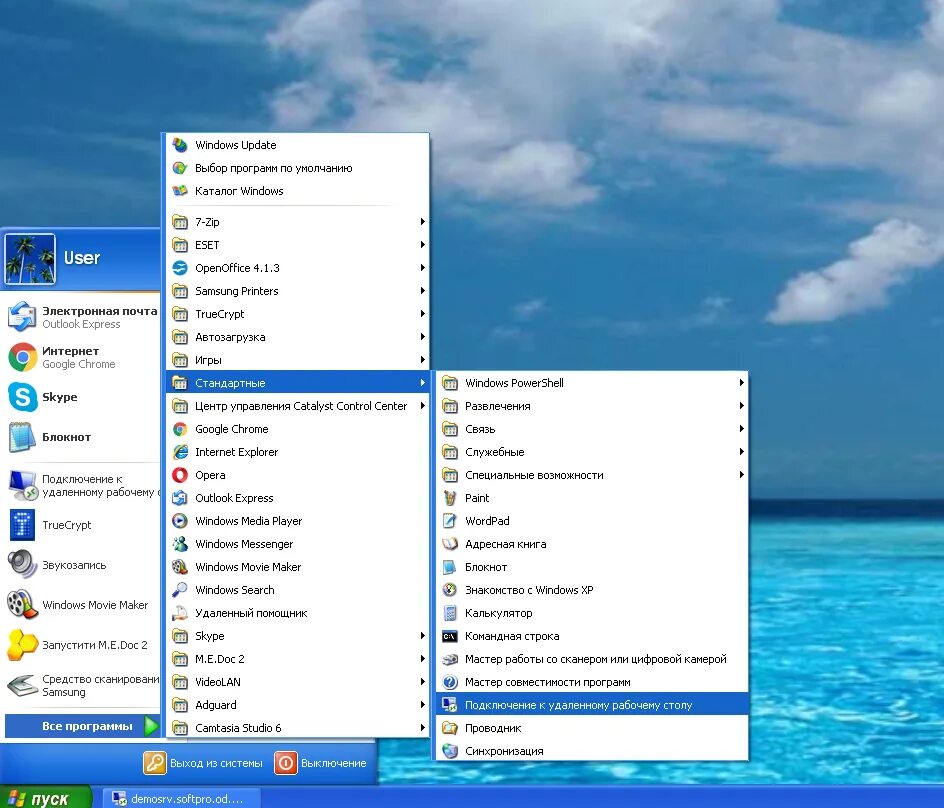Expand the ESET submenu arrow

[x=423, y=244]
